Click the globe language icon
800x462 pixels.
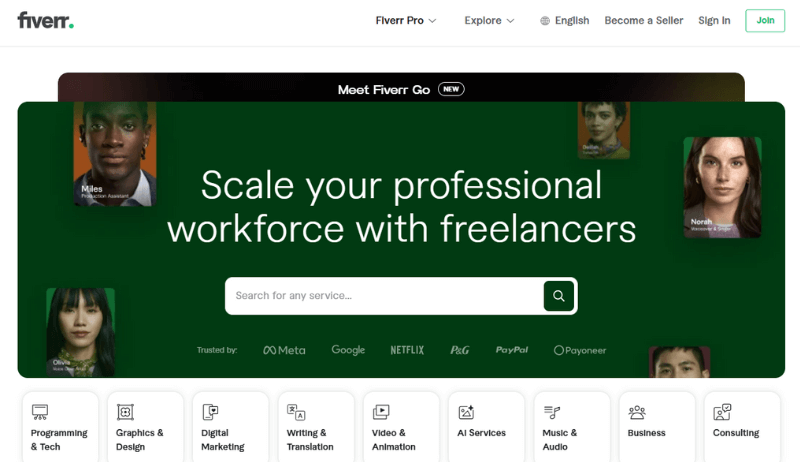(545, 21)
